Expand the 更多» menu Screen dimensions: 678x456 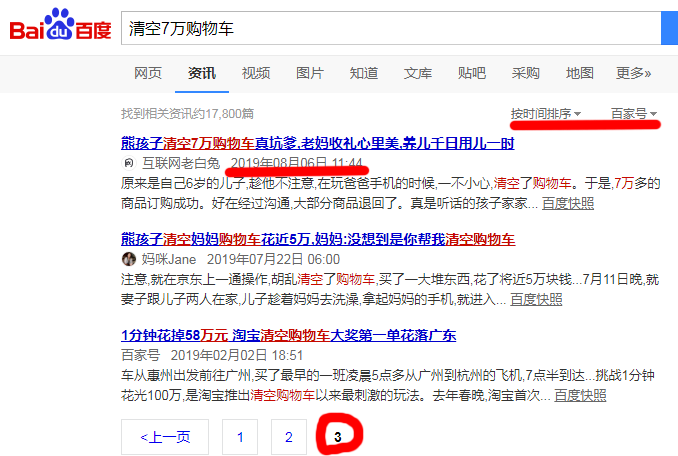633,73
